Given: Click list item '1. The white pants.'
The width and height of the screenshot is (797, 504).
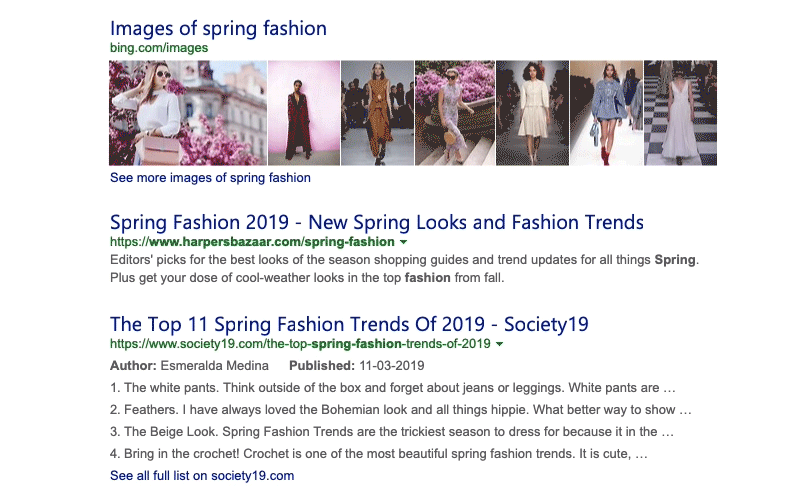Looking at the screenshot, I should click(x=392, y=388).
